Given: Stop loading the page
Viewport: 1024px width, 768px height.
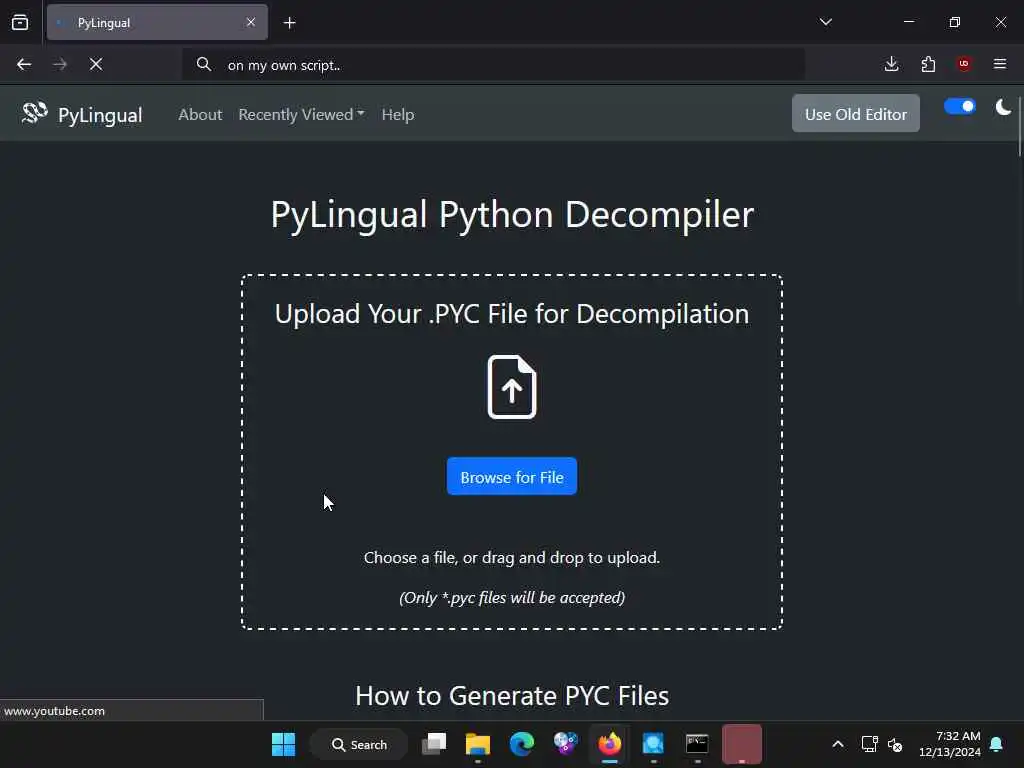Looking at the screenshot, I should click(x=96, y=64).
